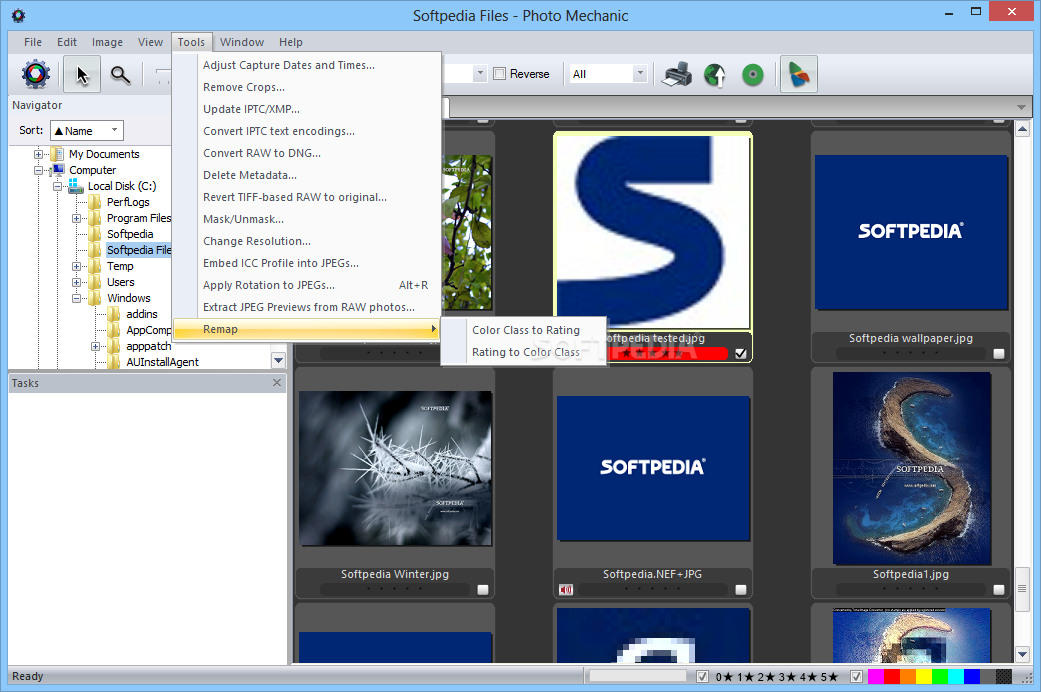Image resolution: width=1041 pixels, height=692 pixels.
Task: Click the Computer icon in Navigator tree
Action: (58, 170)
